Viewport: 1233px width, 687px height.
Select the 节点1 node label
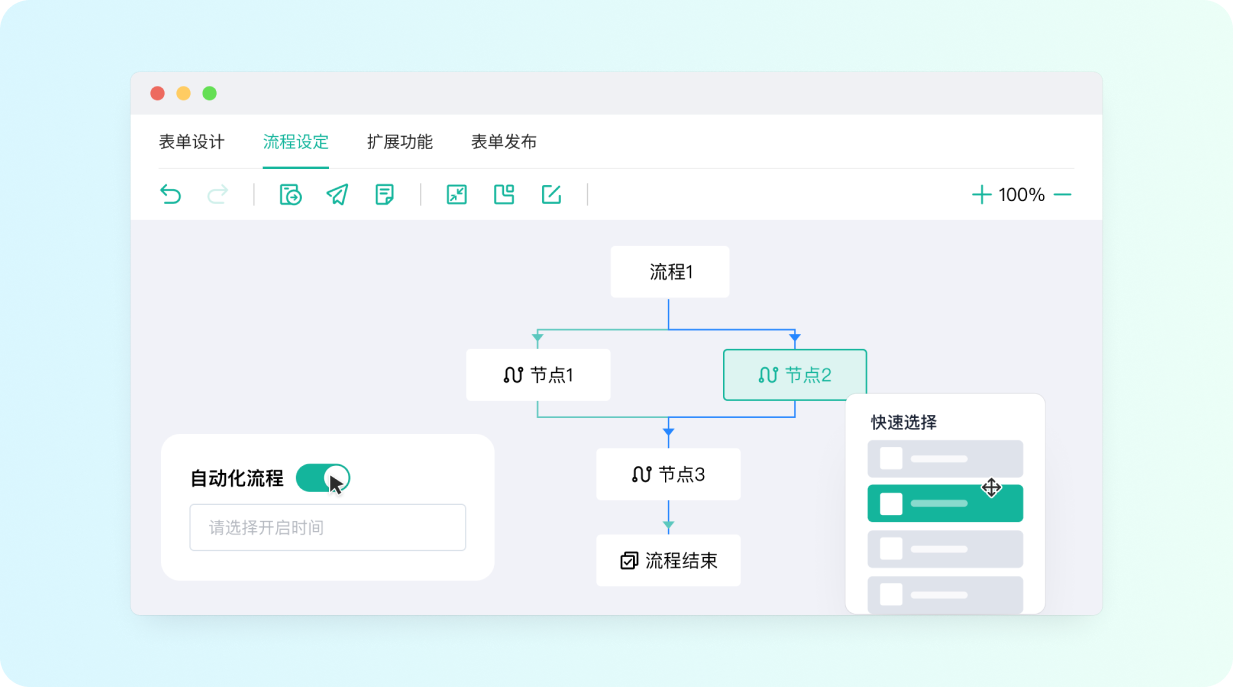[x=552, y=376]
